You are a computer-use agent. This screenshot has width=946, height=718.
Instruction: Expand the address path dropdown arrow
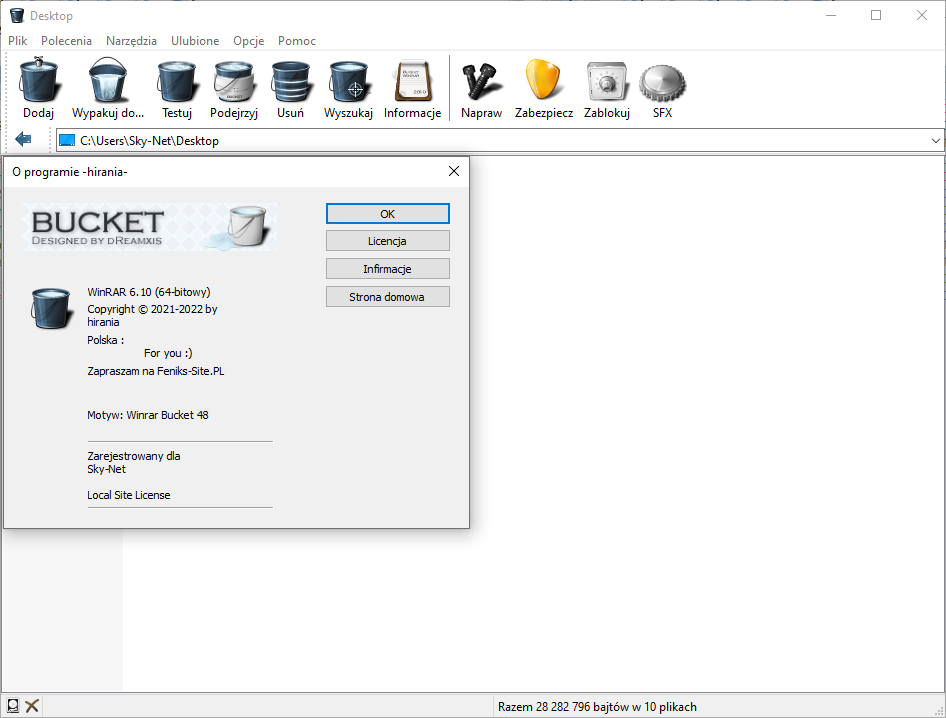coord(936,141)
